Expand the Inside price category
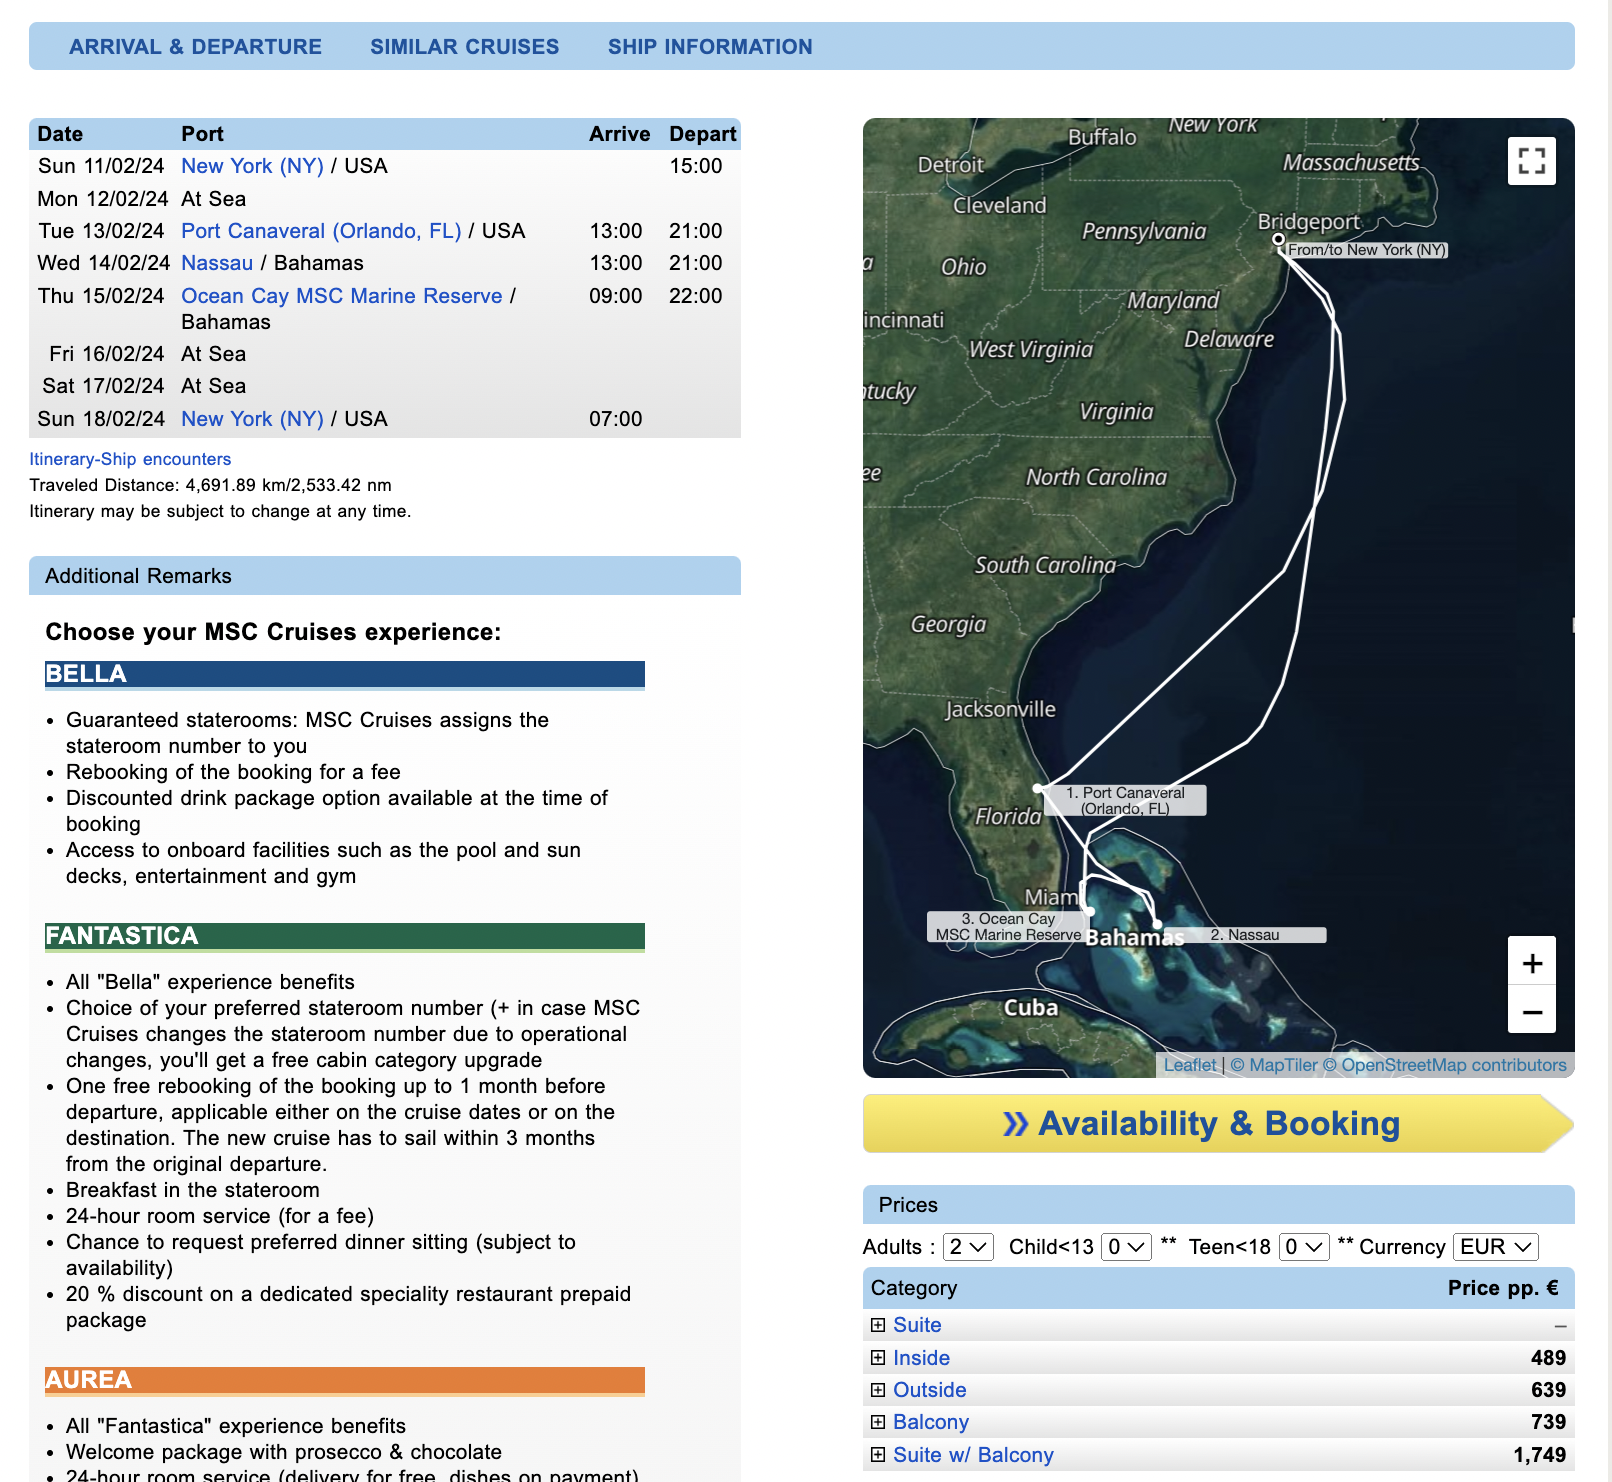Image resolution: width=1612 pixels, height=1482 pixels. tap(878, 1358)
